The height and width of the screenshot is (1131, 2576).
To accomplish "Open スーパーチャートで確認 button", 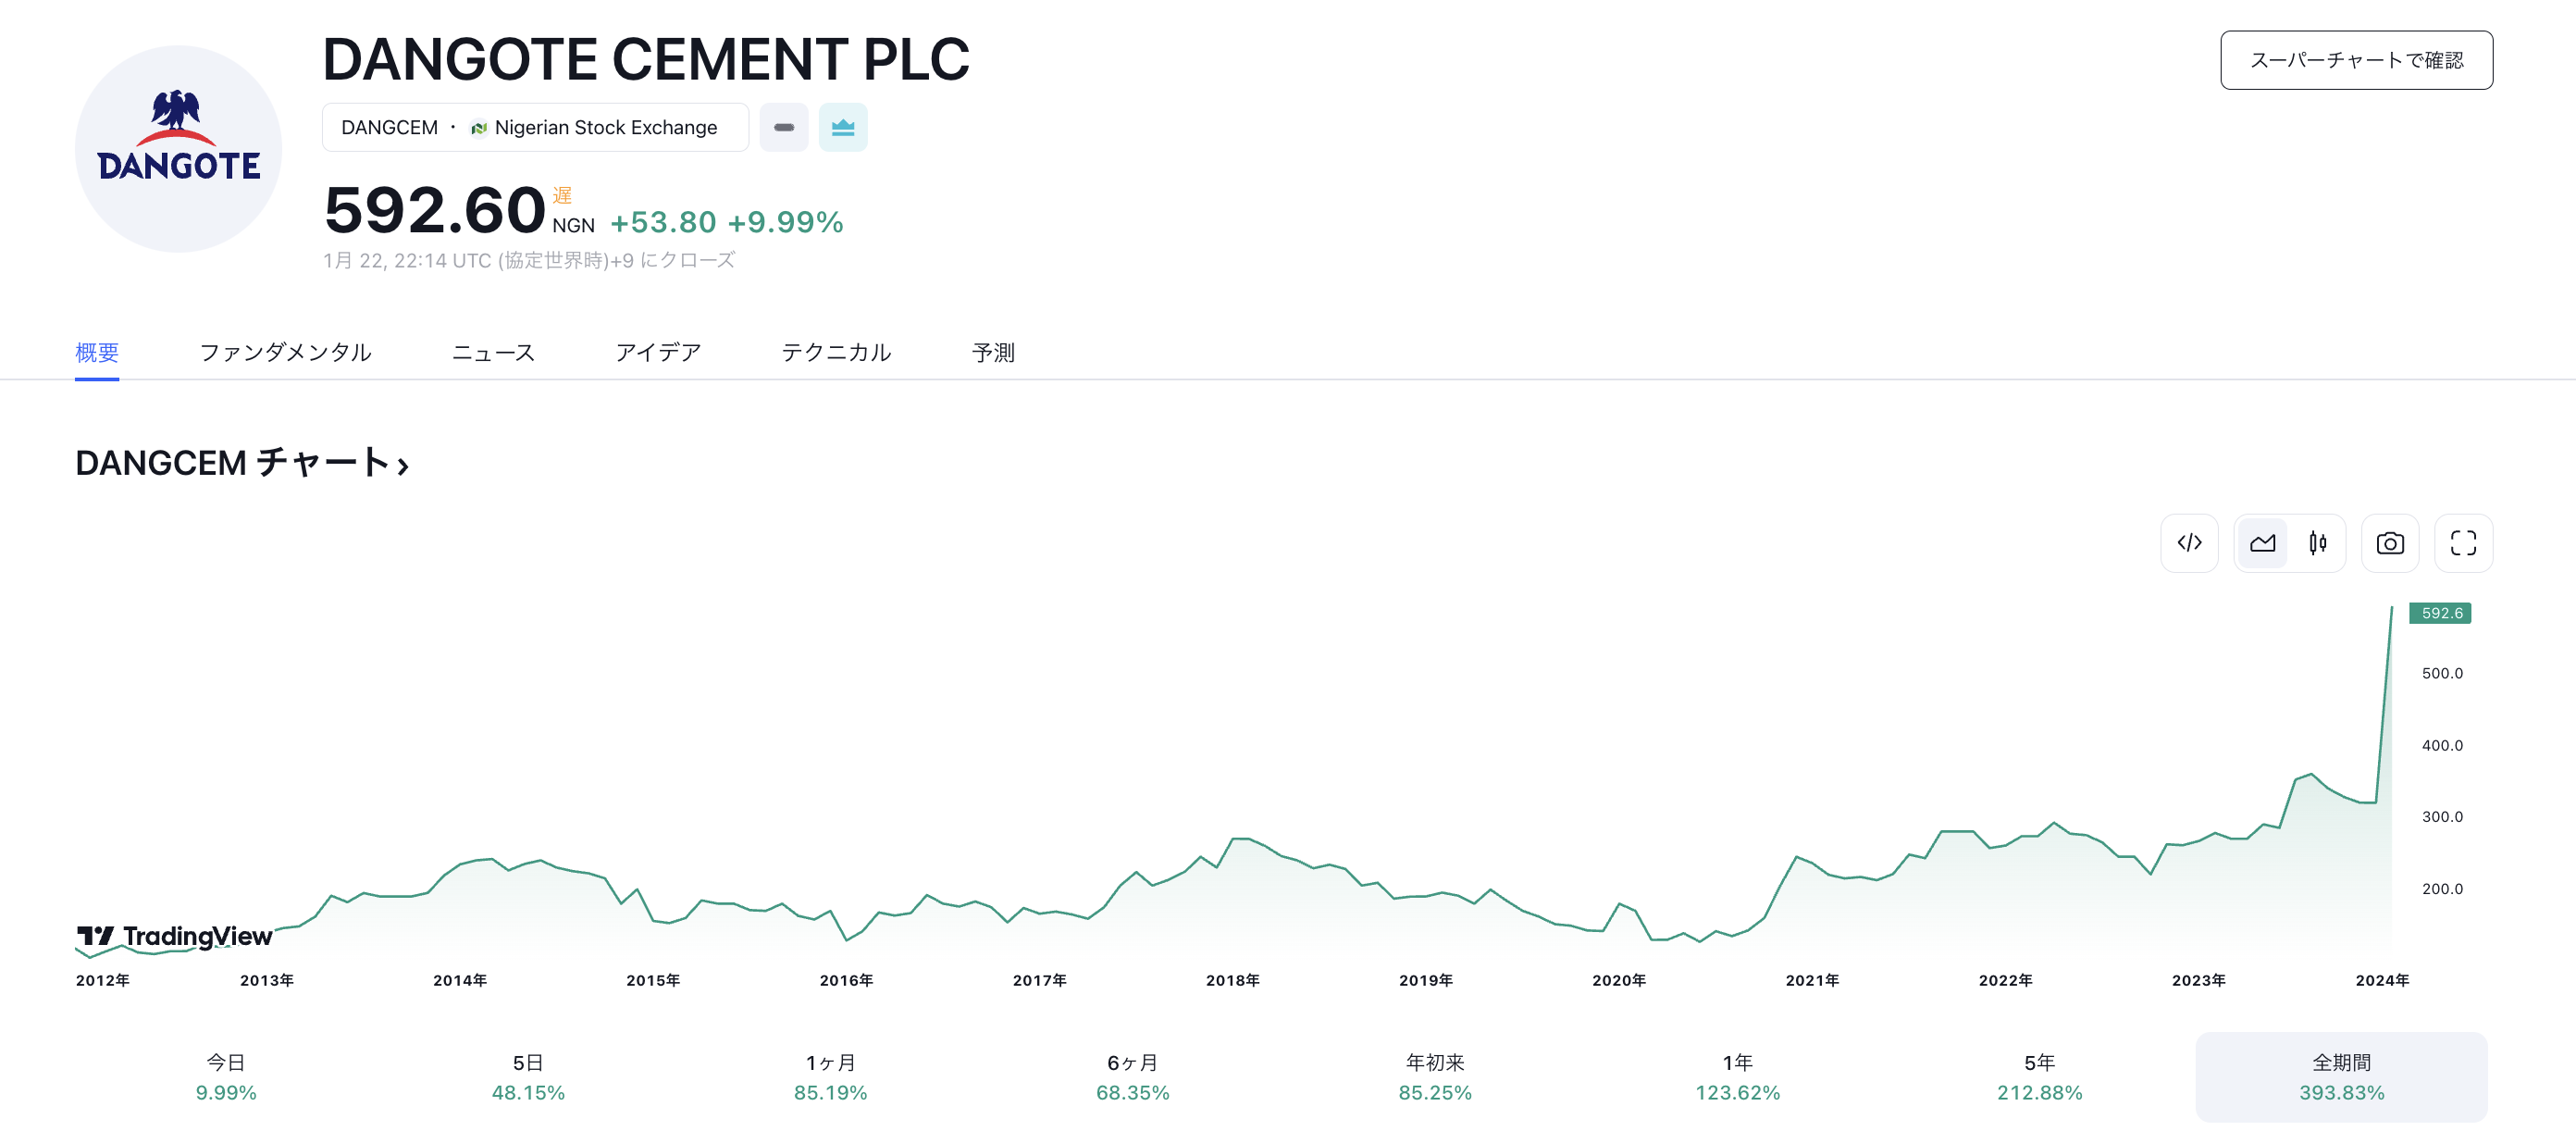I will pos(2356,60).
